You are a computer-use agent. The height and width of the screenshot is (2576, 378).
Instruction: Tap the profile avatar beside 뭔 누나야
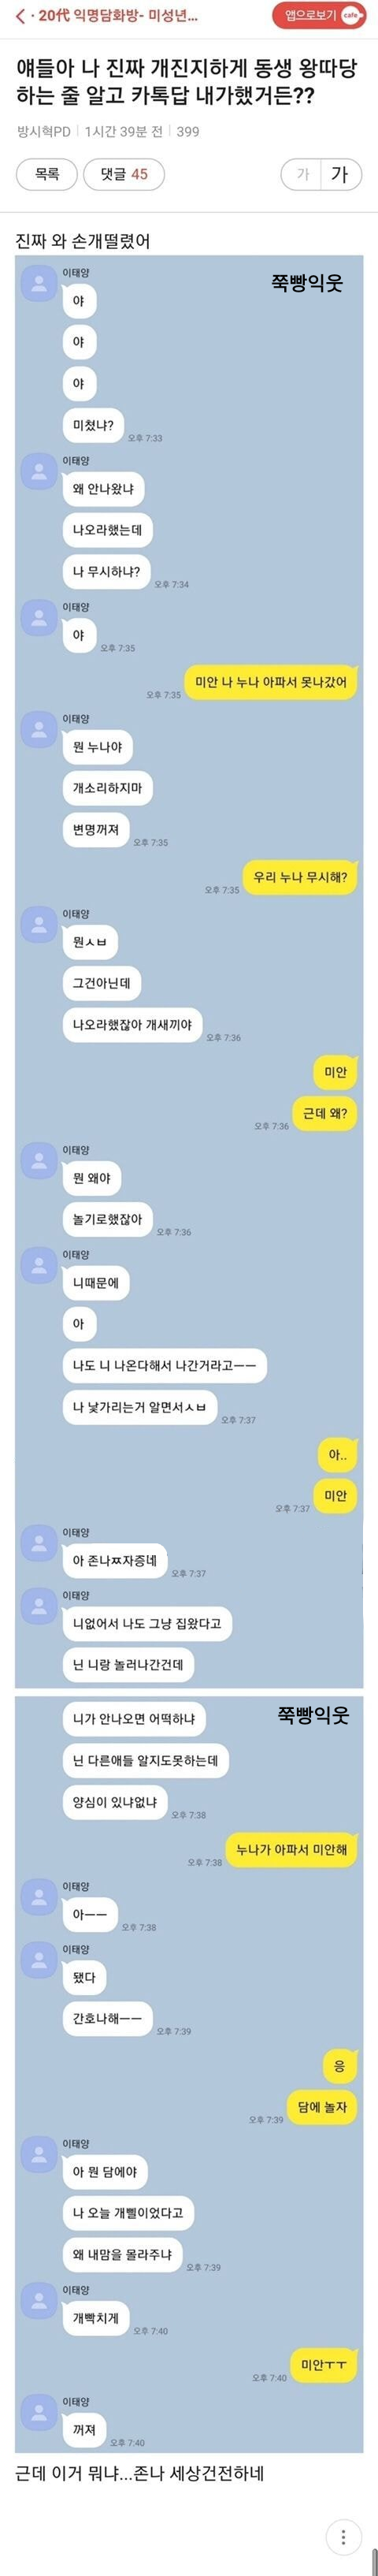click(39, 730)
